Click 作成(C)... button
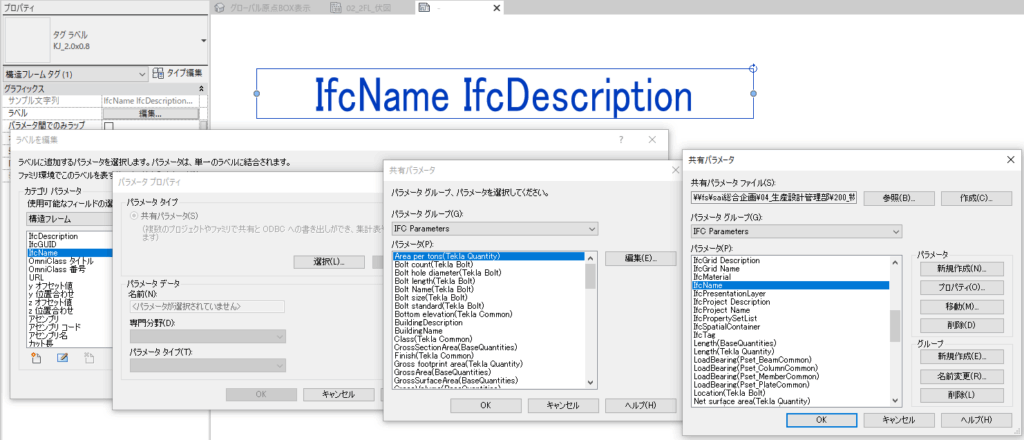 pos(976,198)
